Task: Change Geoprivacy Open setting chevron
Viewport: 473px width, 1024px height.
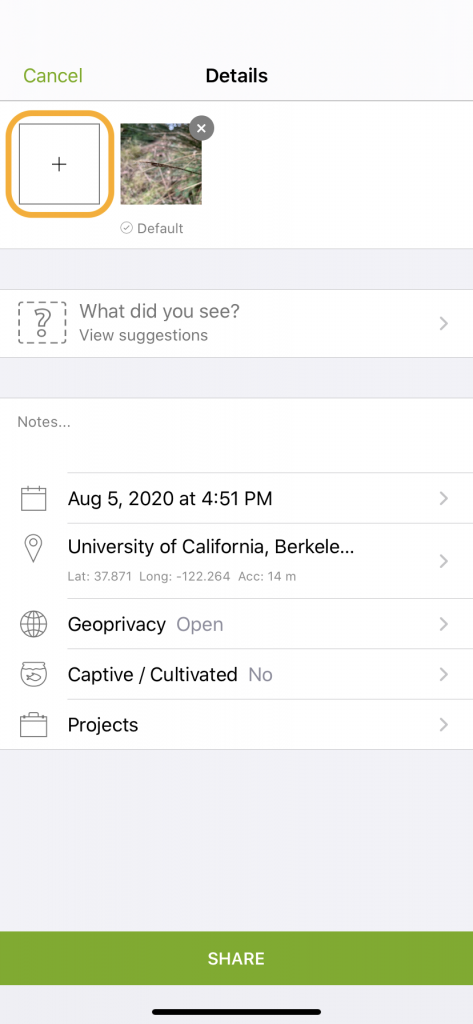Action: tap(444, 624)
